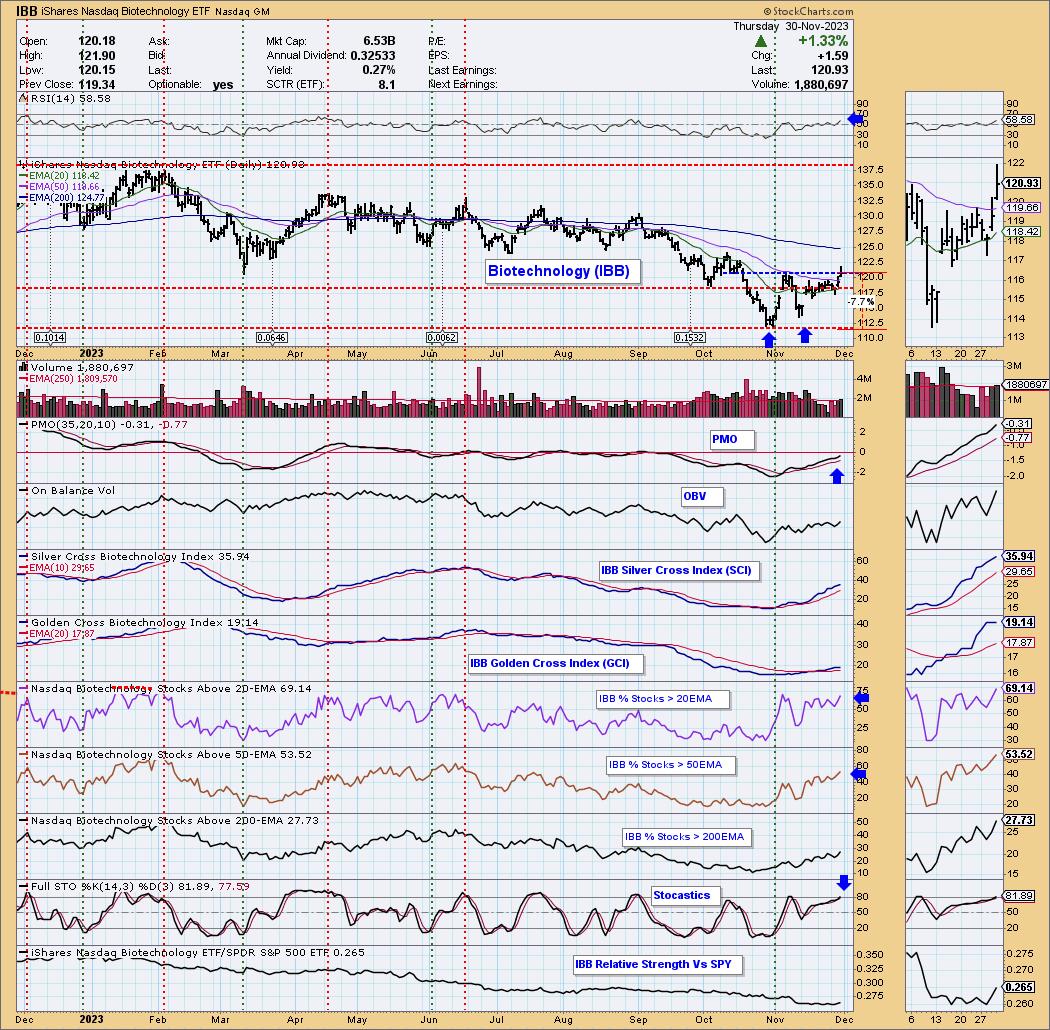Click the 0.0646 label near April
Image resolution: width=1050 pixels, height=1030 pixels.
point(272,338)
